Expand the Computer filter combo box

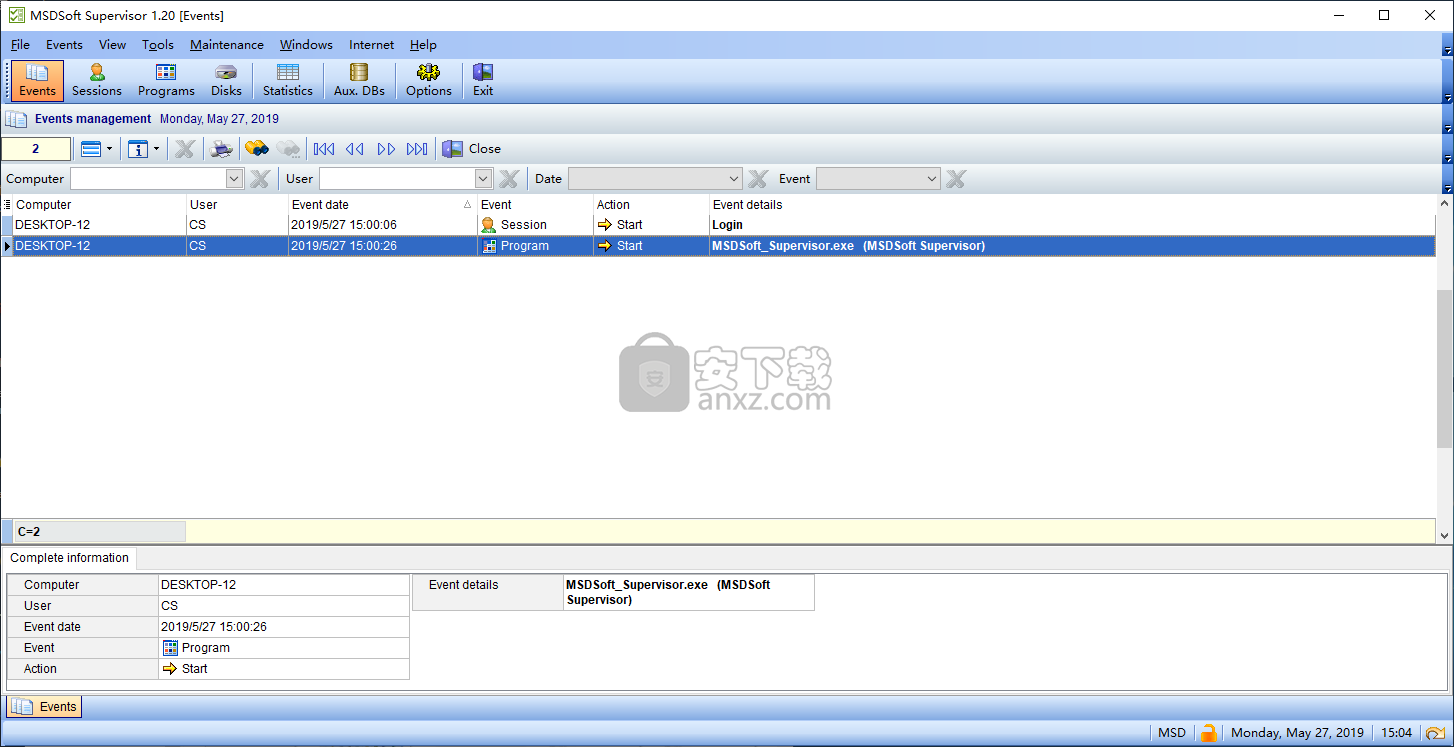[235, 179]
